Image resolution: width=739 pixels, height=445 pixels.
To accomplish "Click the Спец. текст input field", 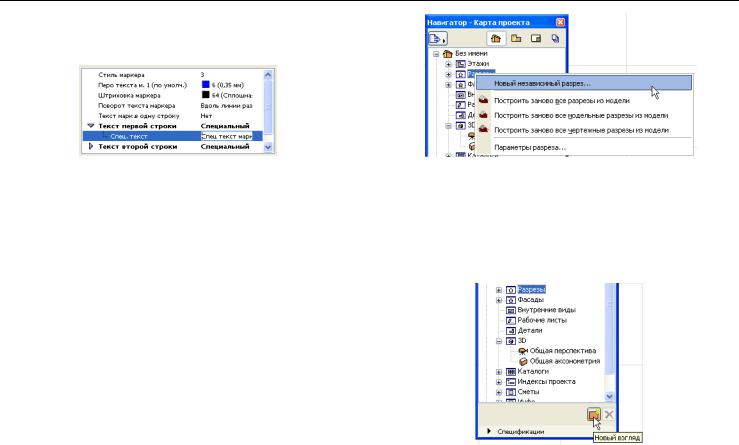I will coord(227,136).
